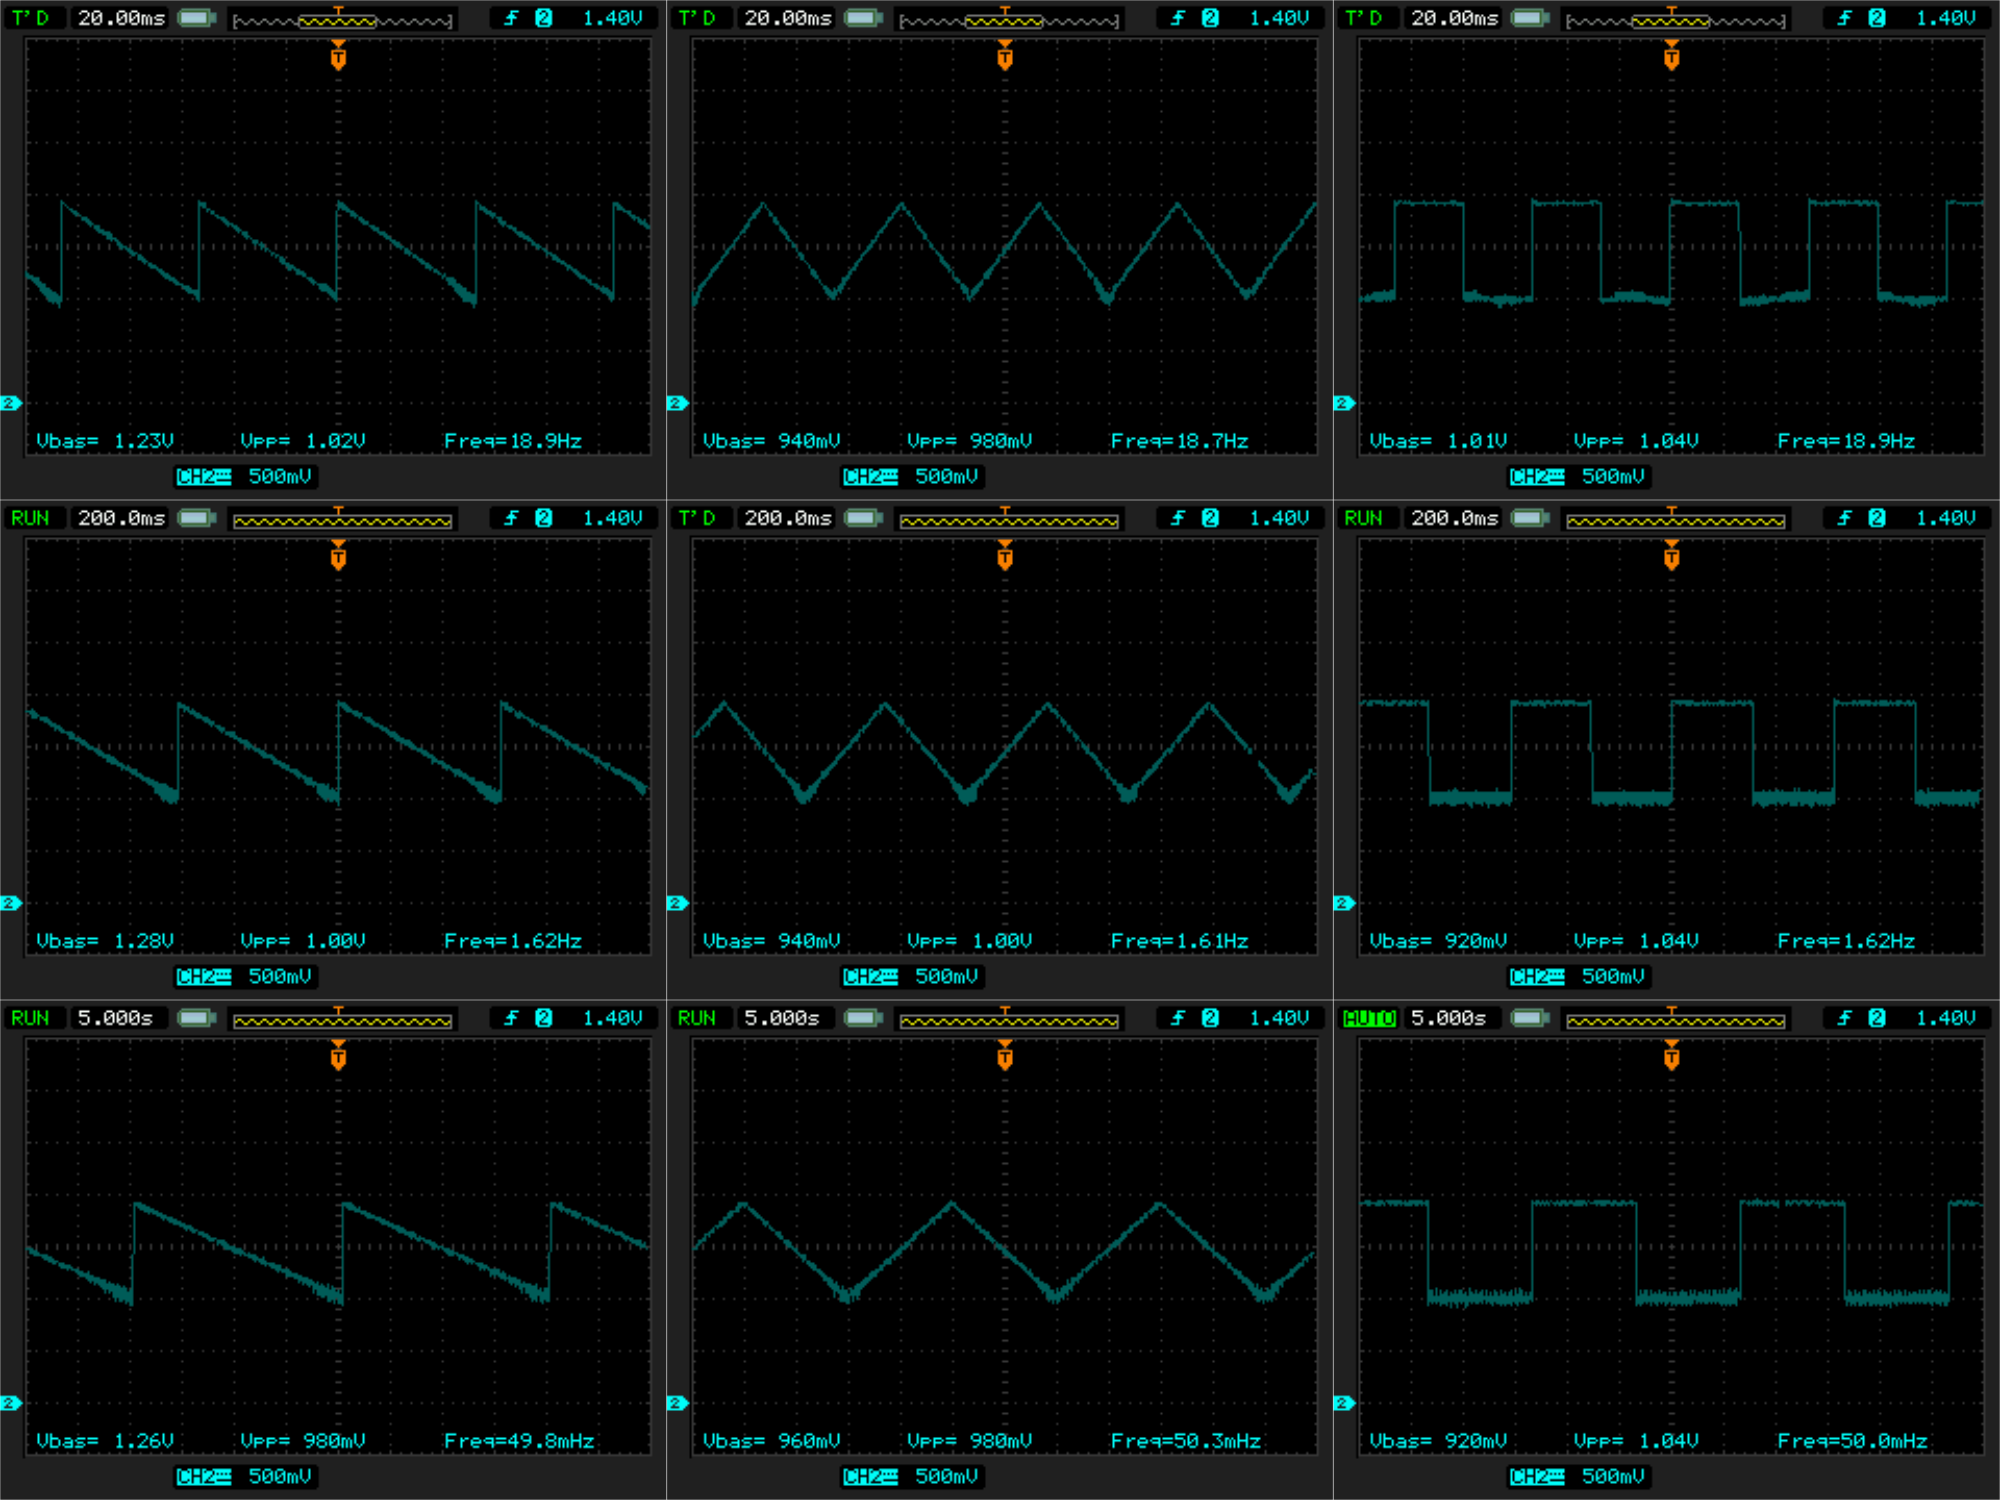Click rising-edge trigger icon in 18.7Hz panel
Image resolution: width=2000 pixels, height=1500 pixels.
tap(1179, 18)
